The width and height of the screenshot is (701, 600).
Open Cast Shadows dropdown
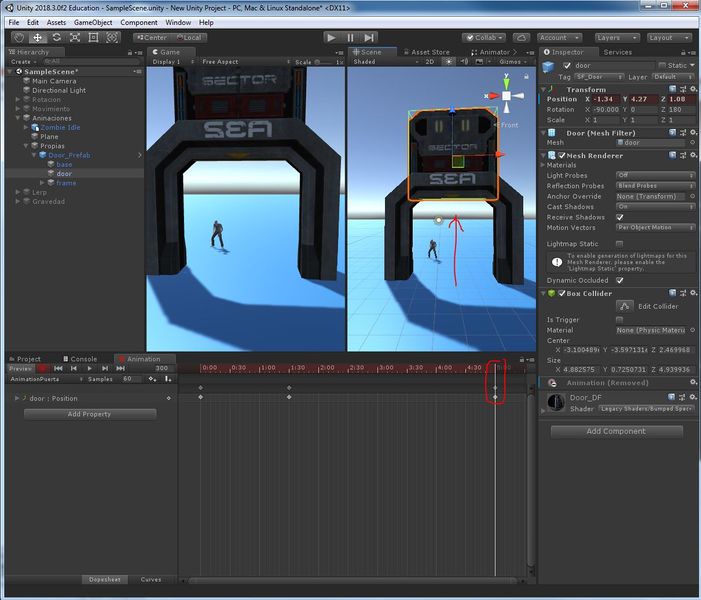pyautogui.click(x=655, y=207)
